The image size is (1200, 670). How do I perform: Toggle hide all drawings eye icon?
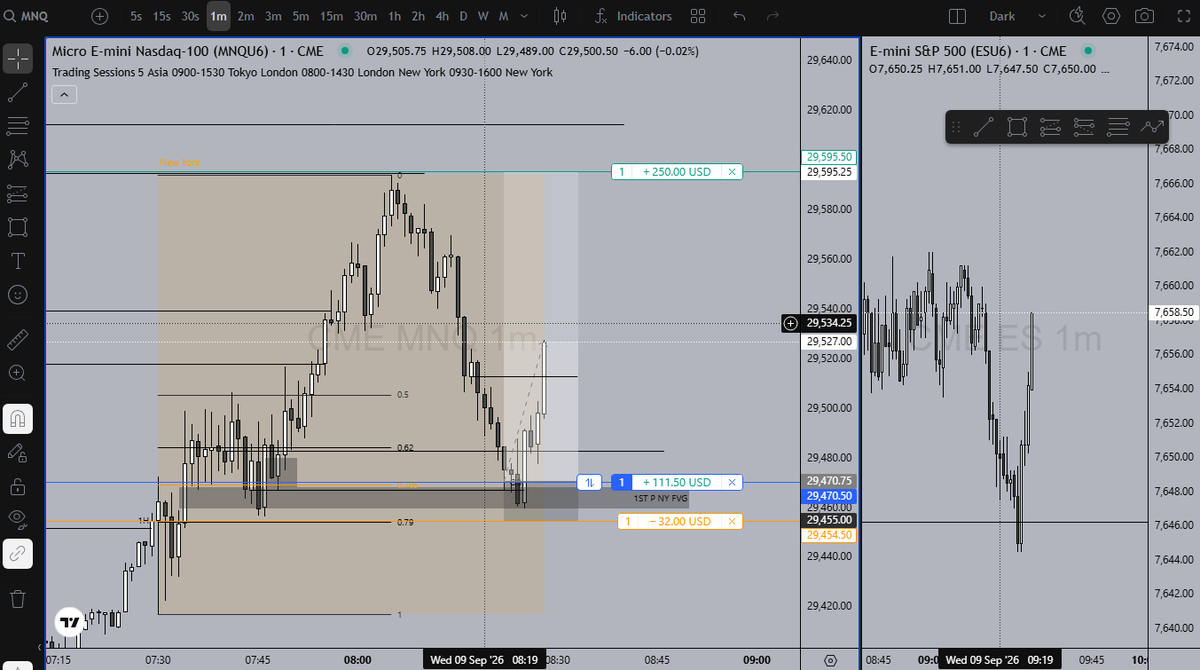coord(17,519)
